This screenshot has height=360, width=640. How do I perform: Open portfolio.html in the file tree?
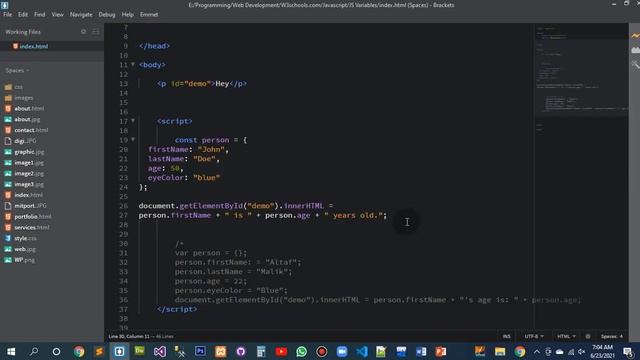[x=33, y=217]
